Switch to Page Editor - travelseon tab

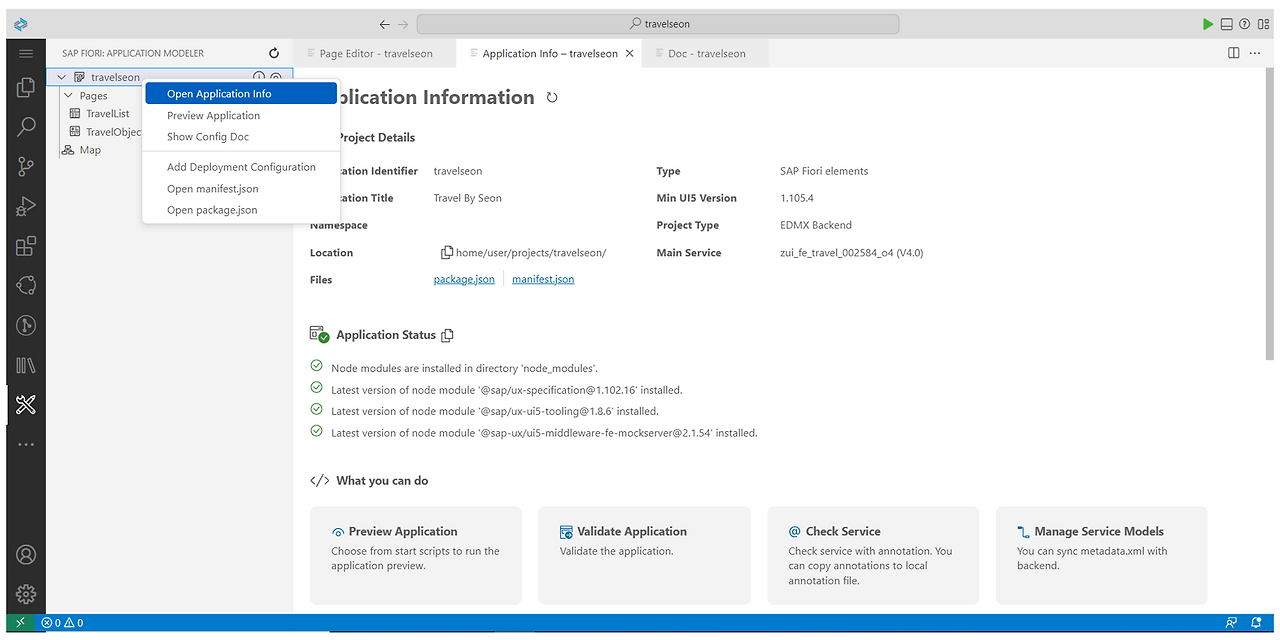(x=375, y=53)
